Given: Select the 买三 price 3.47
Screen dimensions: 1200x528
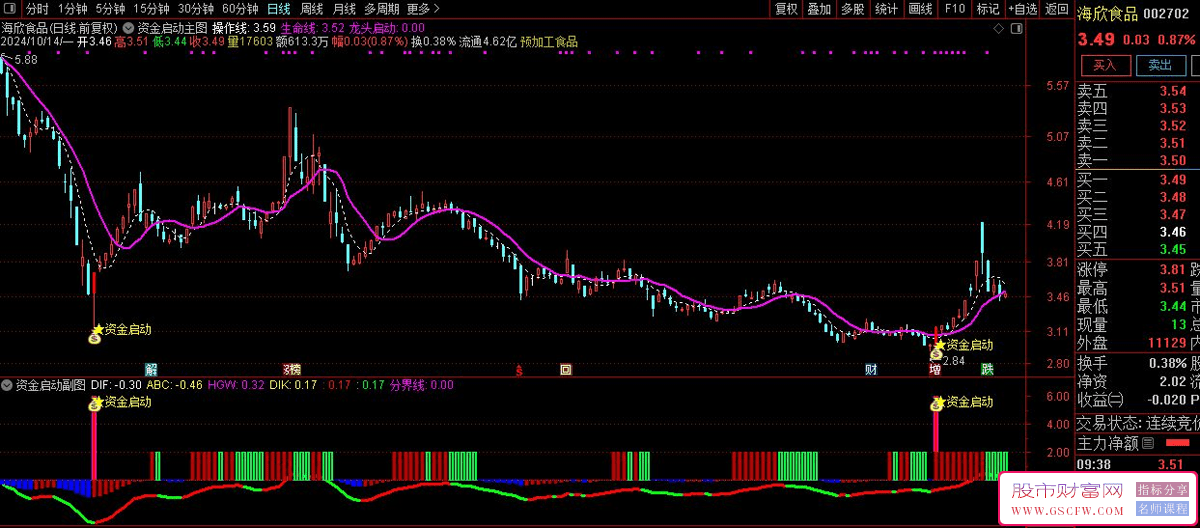Looking at the screenshot, I should tap(1173, 214).
